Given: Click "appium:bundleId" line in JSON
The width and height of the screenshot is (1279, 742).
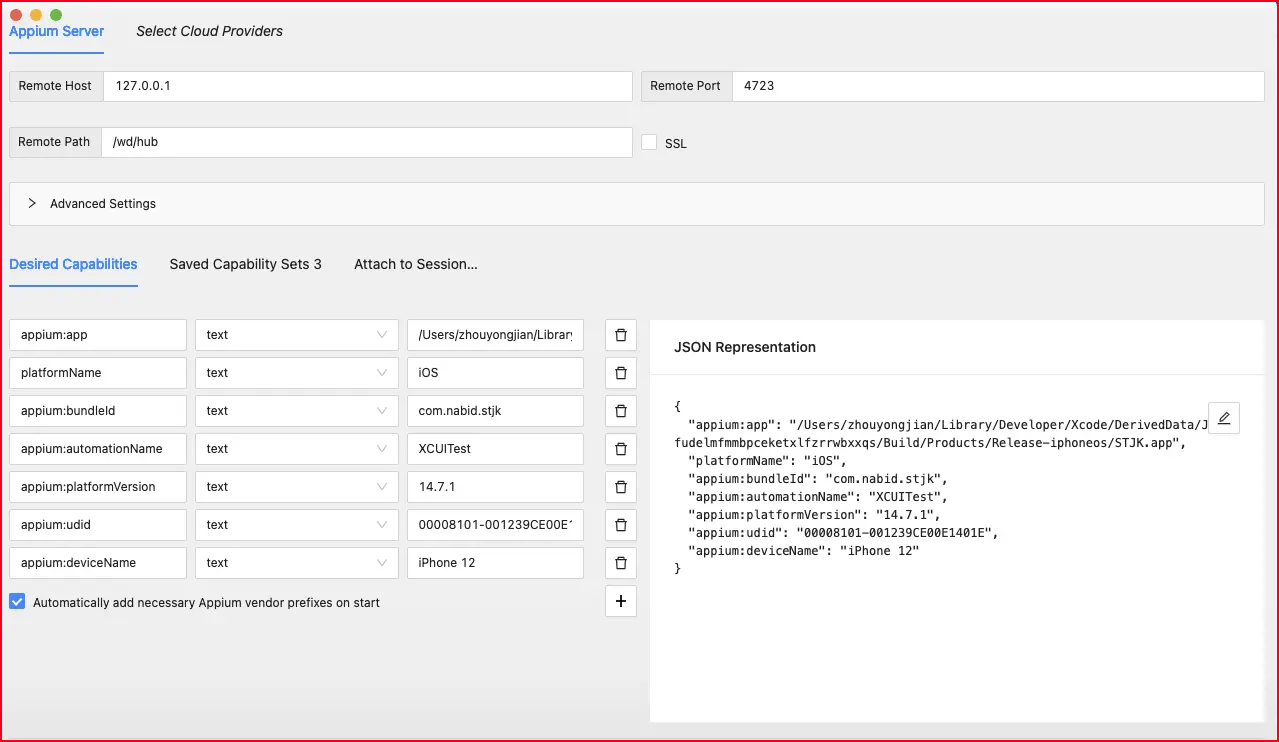Looking at the screenshot, I should pos(818,479).
